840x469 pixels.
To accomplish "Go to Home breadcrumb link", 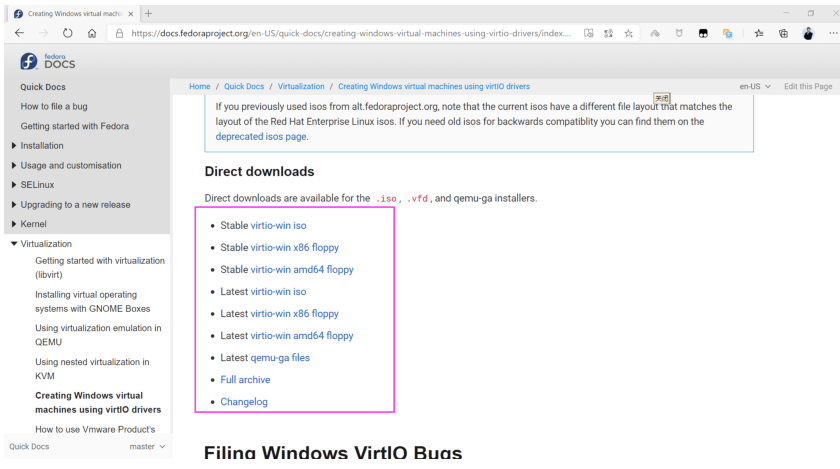I will [199, 86].
